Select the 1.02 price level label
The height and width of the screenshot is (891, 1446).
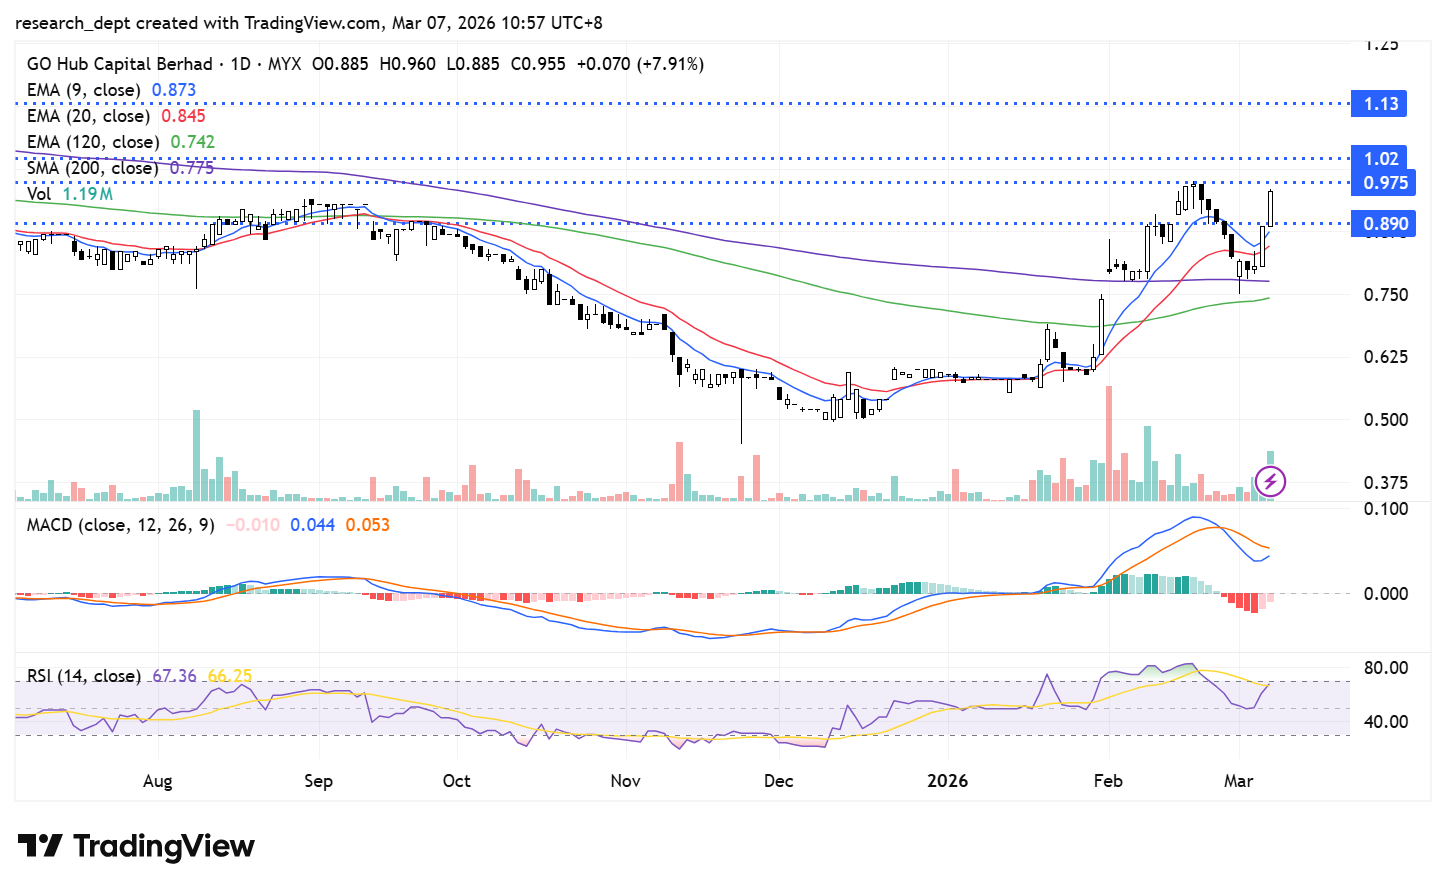1380,159
